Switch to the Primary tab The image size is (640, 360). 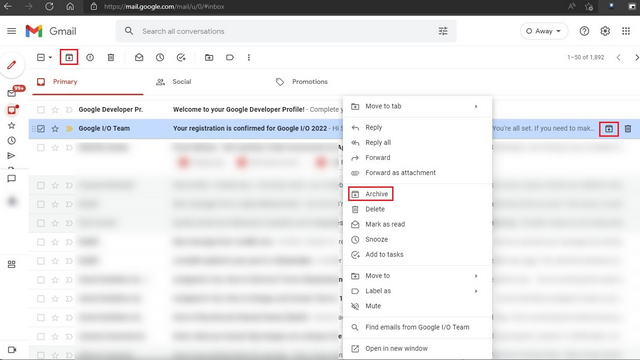click(x=88, y=82)
